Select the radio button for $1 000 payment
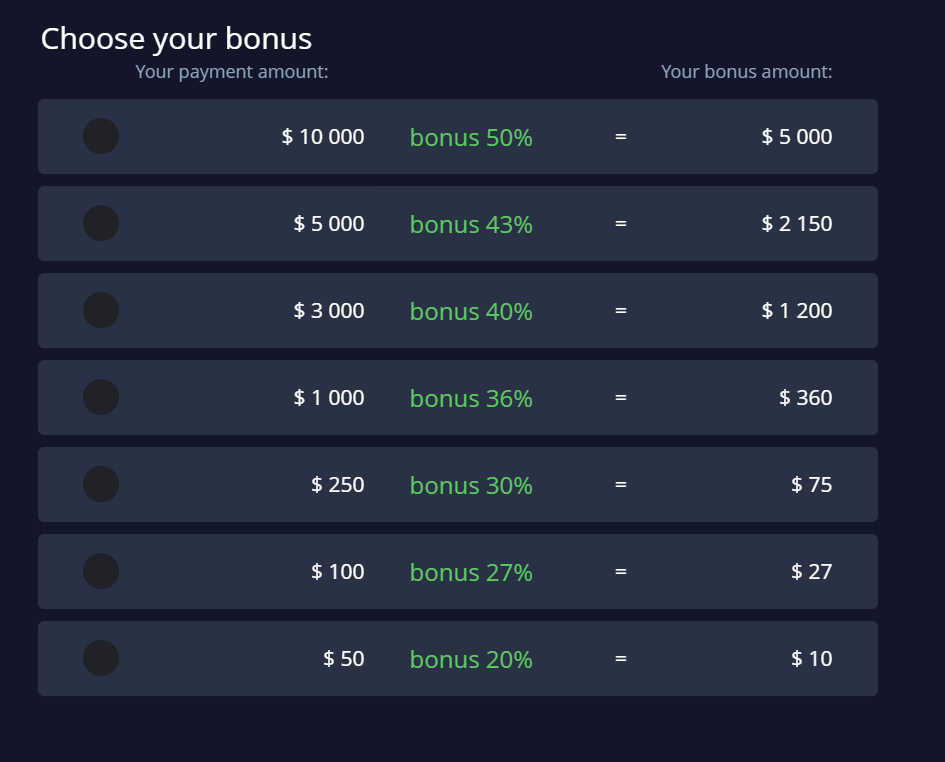This screenshot has width=945, height=762. [x=100, y=397]
